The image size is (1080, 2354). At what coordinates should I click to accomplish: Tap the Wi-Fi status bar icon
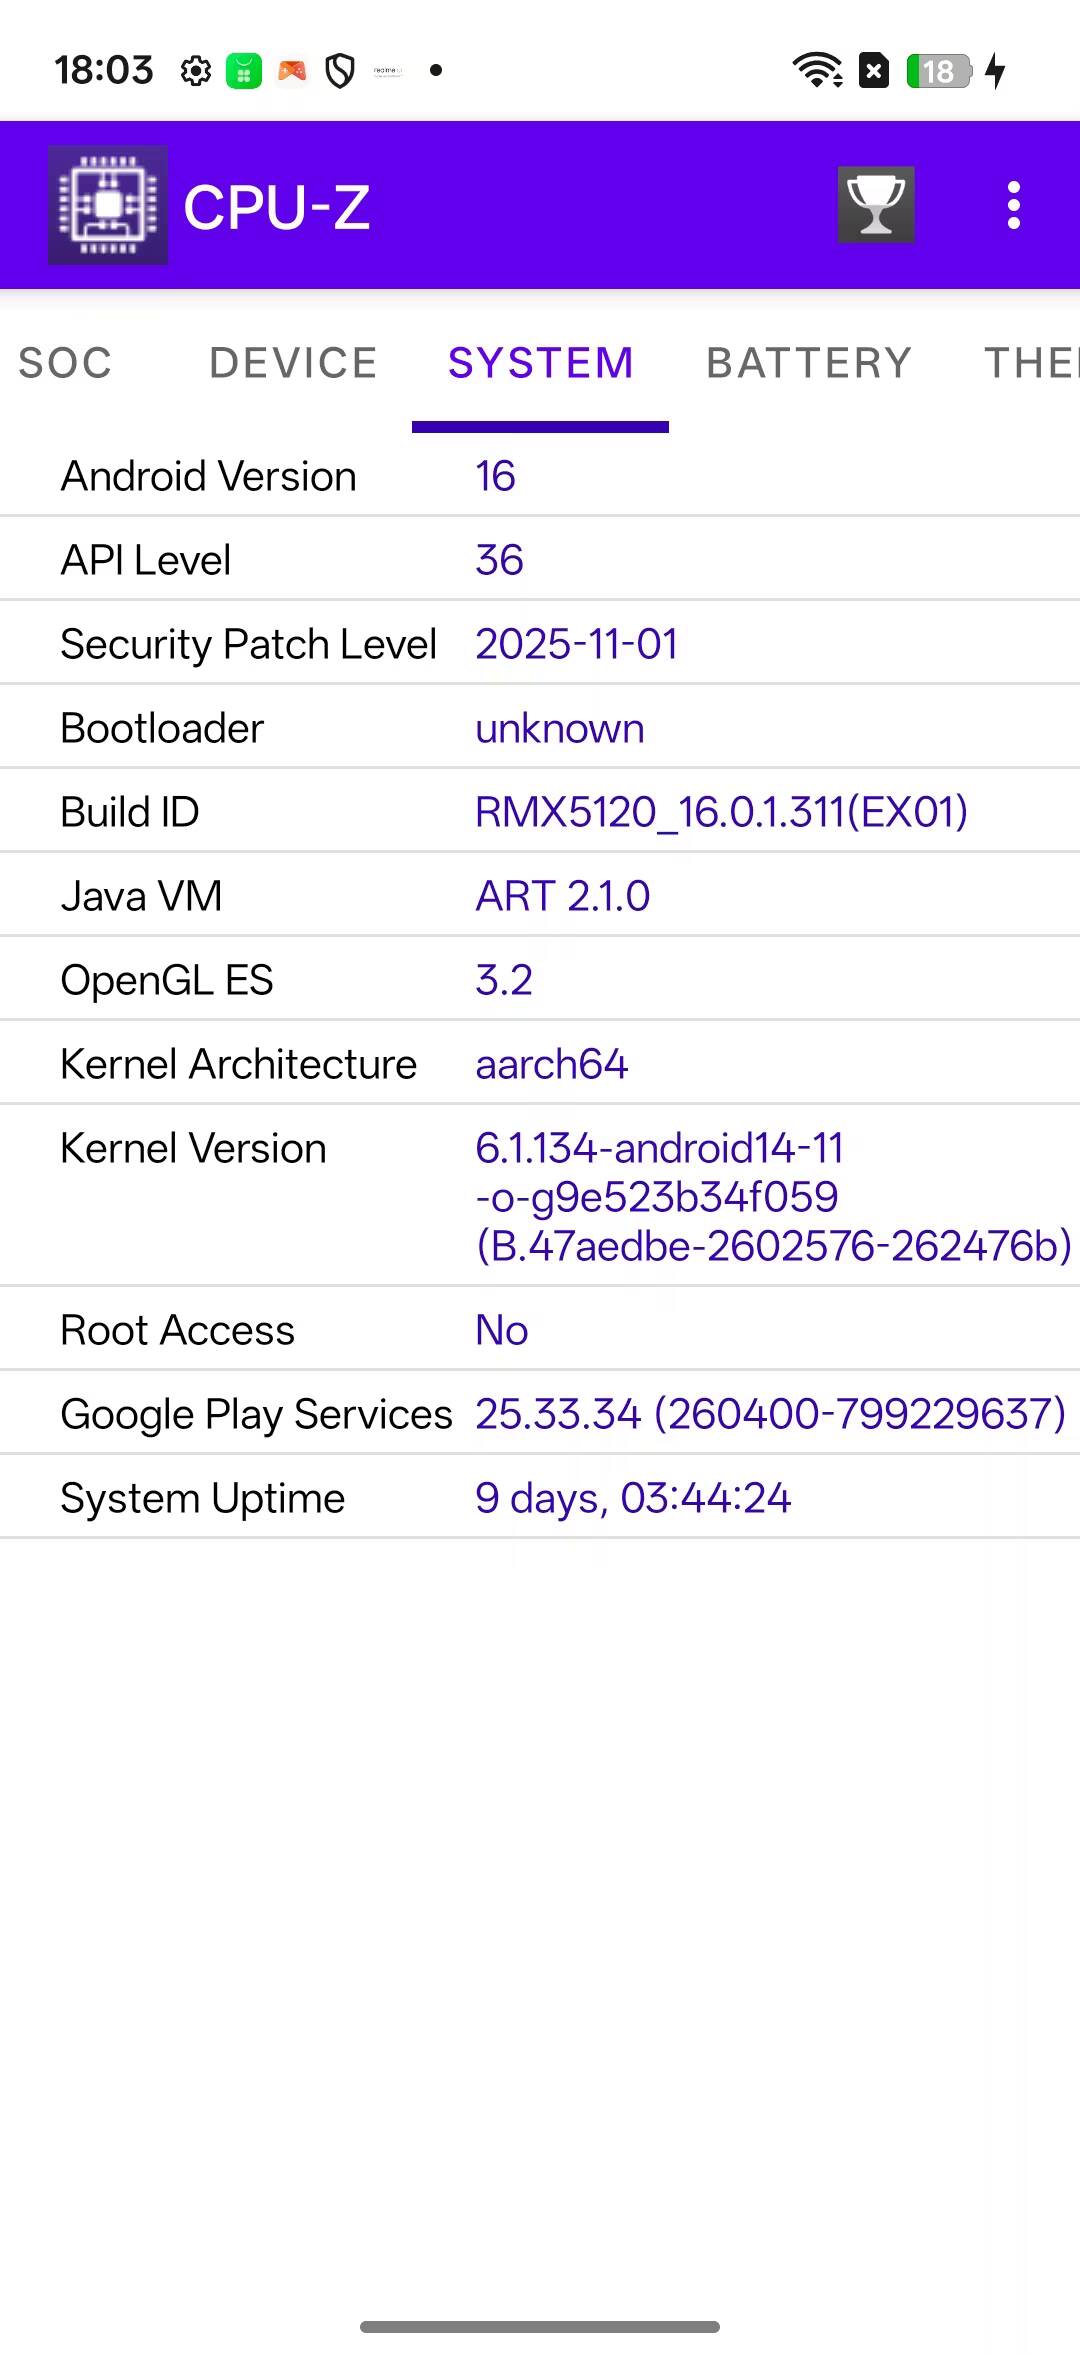(x=817, y=70)
